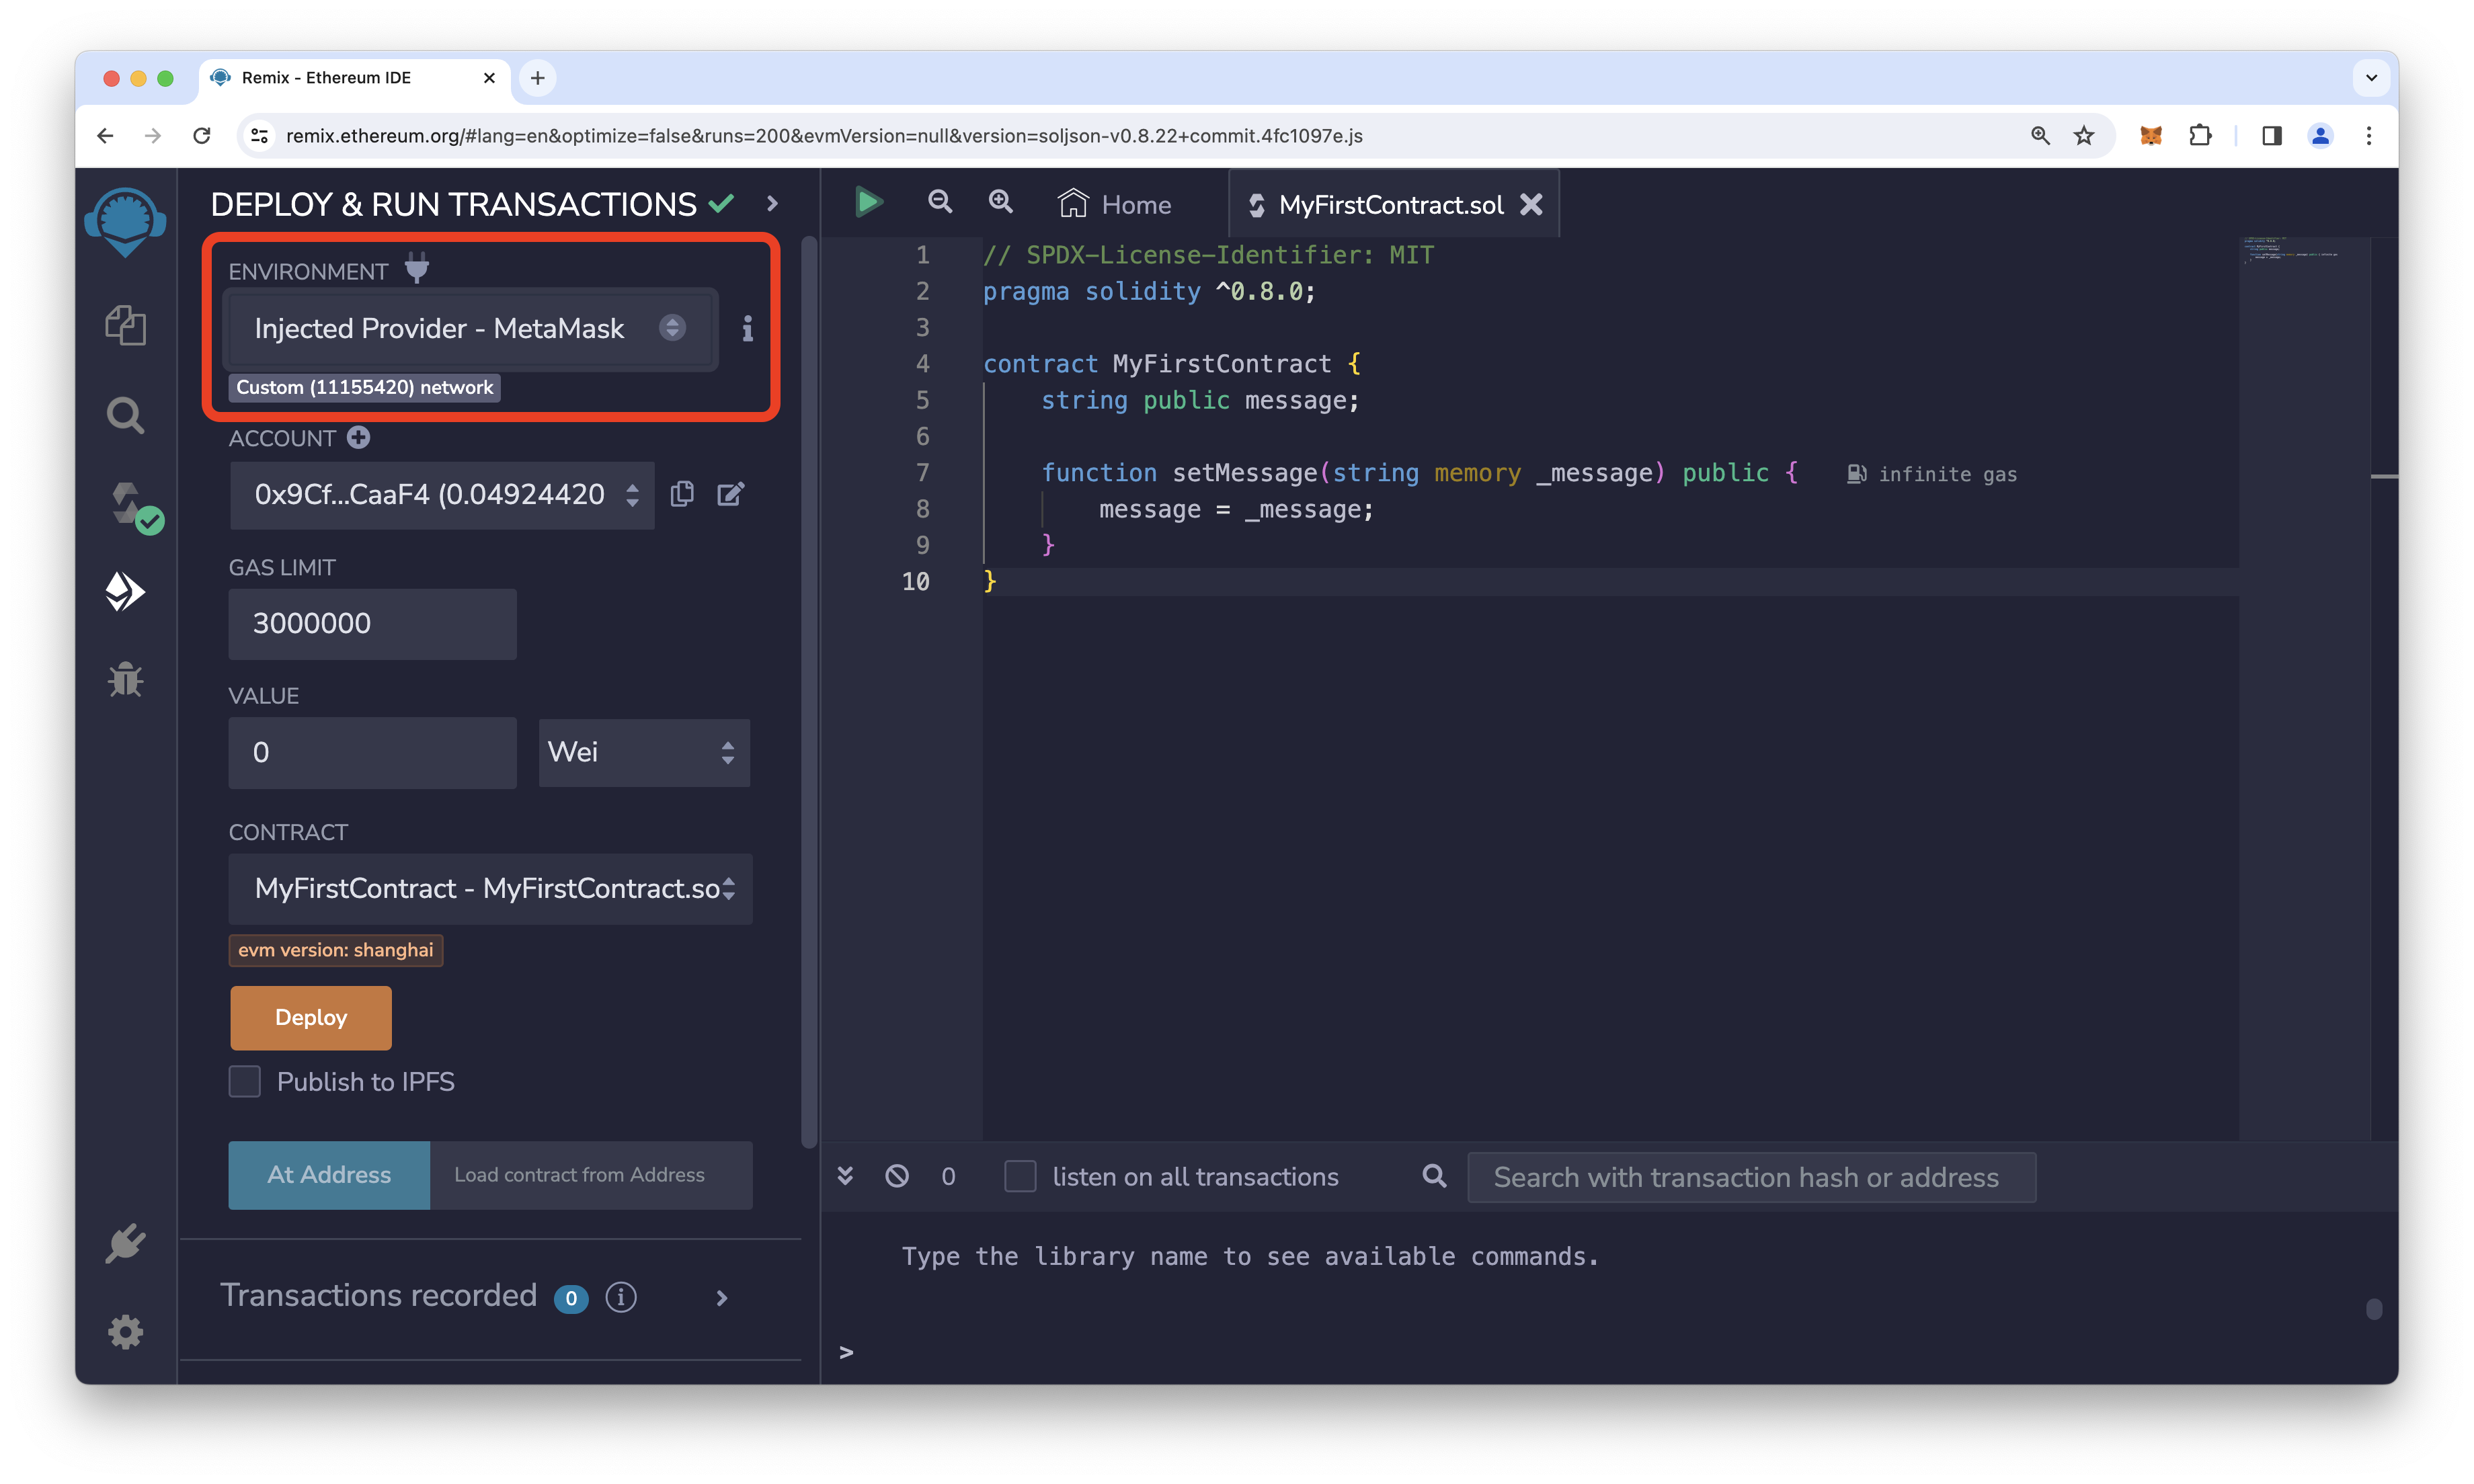Enable listen on all transactions

[1020, 1177]
